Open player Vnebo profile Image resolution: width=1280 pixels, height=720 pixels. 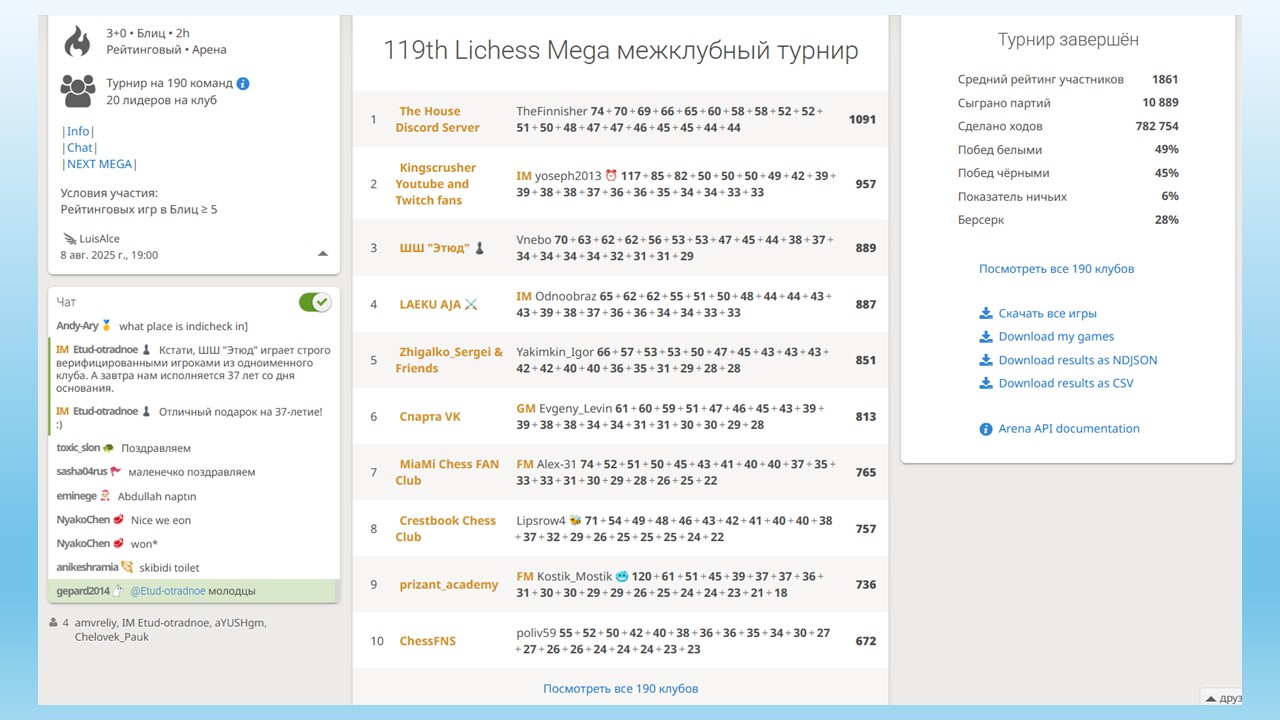pos(534,240)
